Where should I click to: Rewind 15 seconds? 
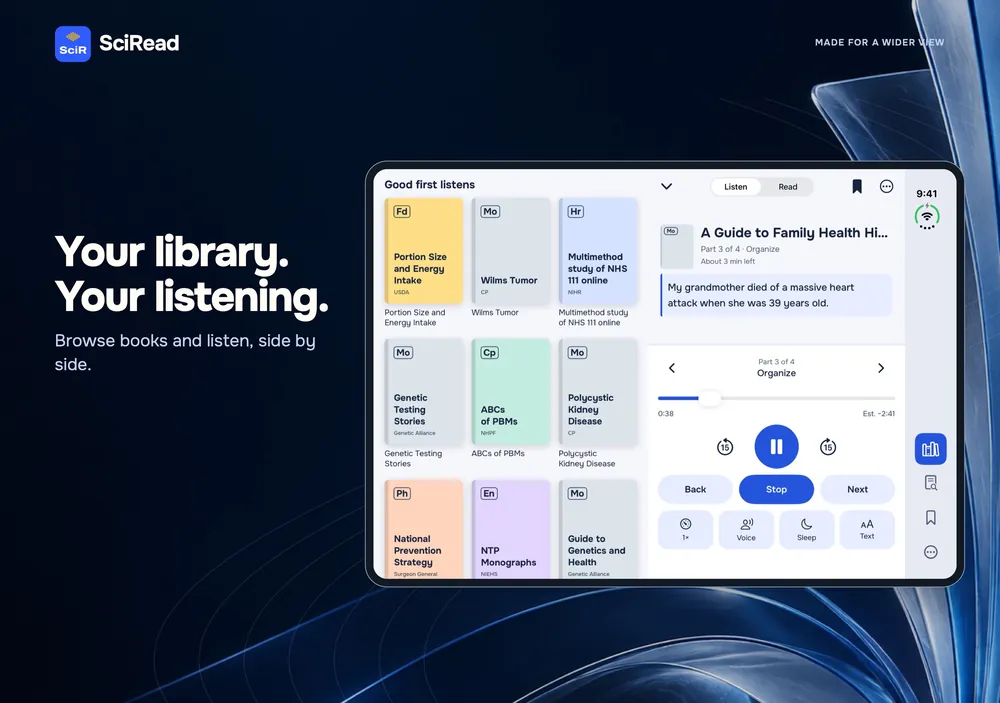[724, 447]
